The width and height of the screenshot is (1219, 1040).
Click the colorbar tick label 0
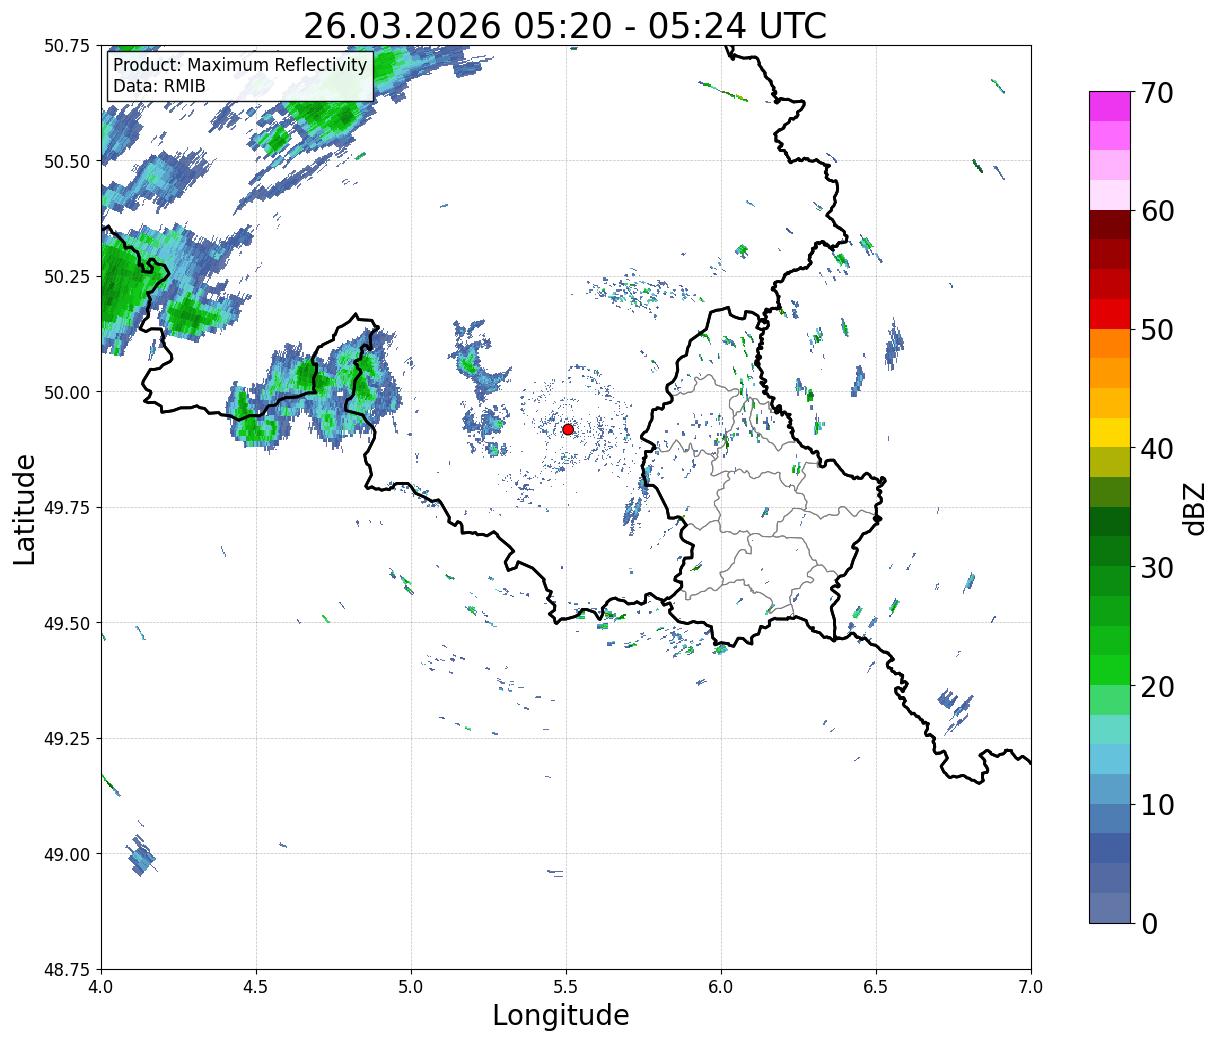pyautogui.click(x=1149, y=924)
